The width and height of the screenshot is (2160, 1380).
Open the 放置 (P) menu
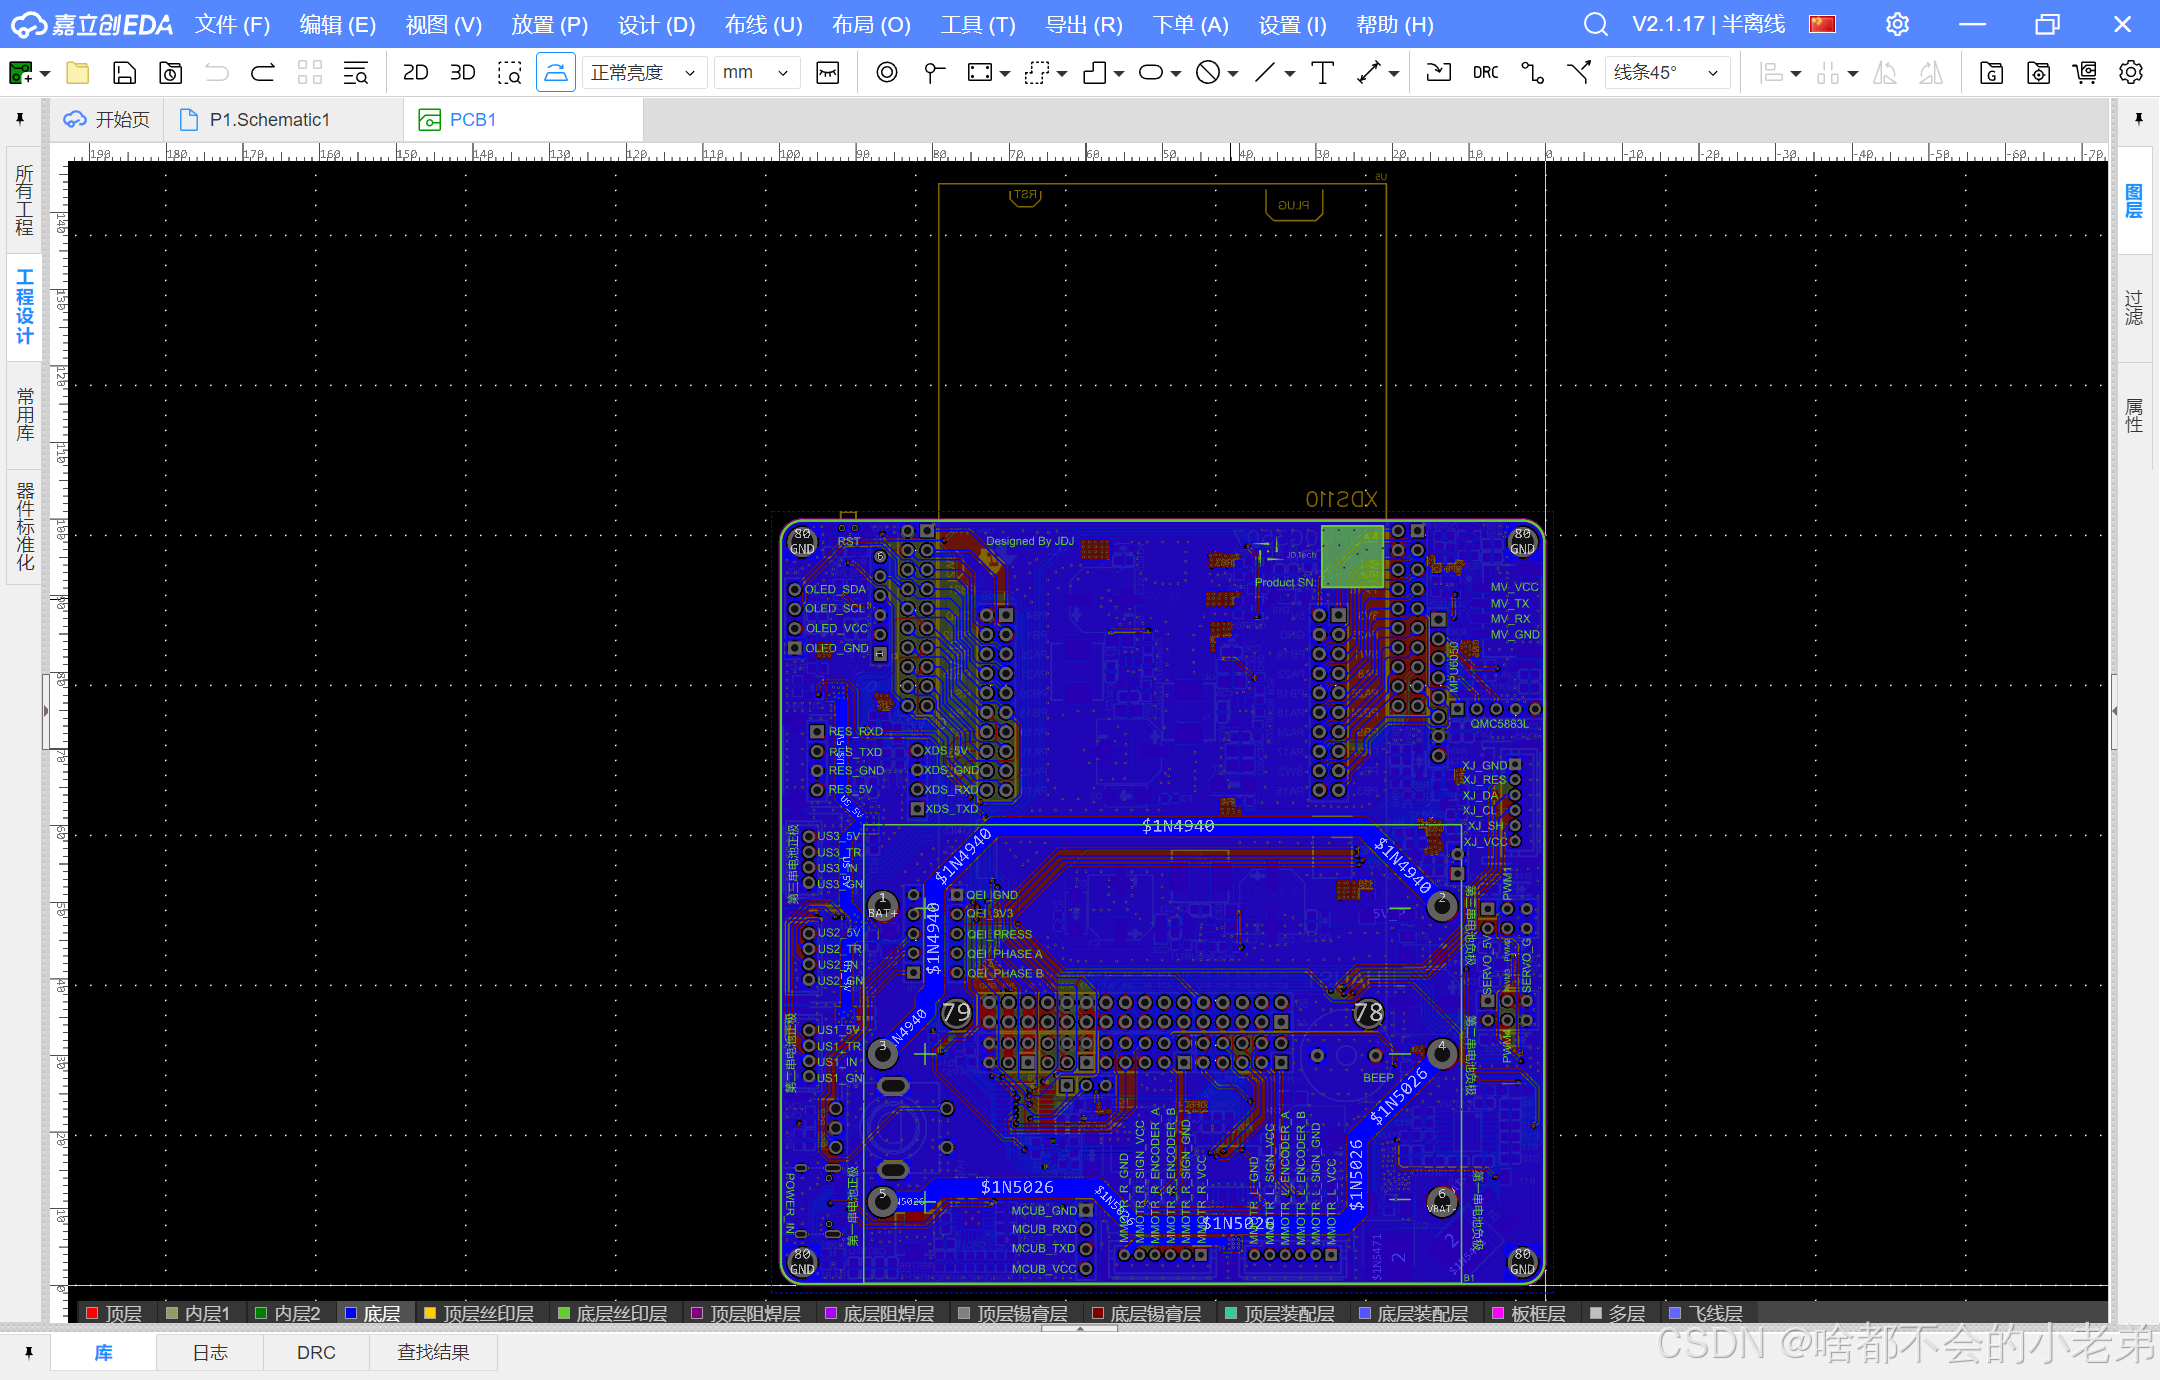pos(549,25)
